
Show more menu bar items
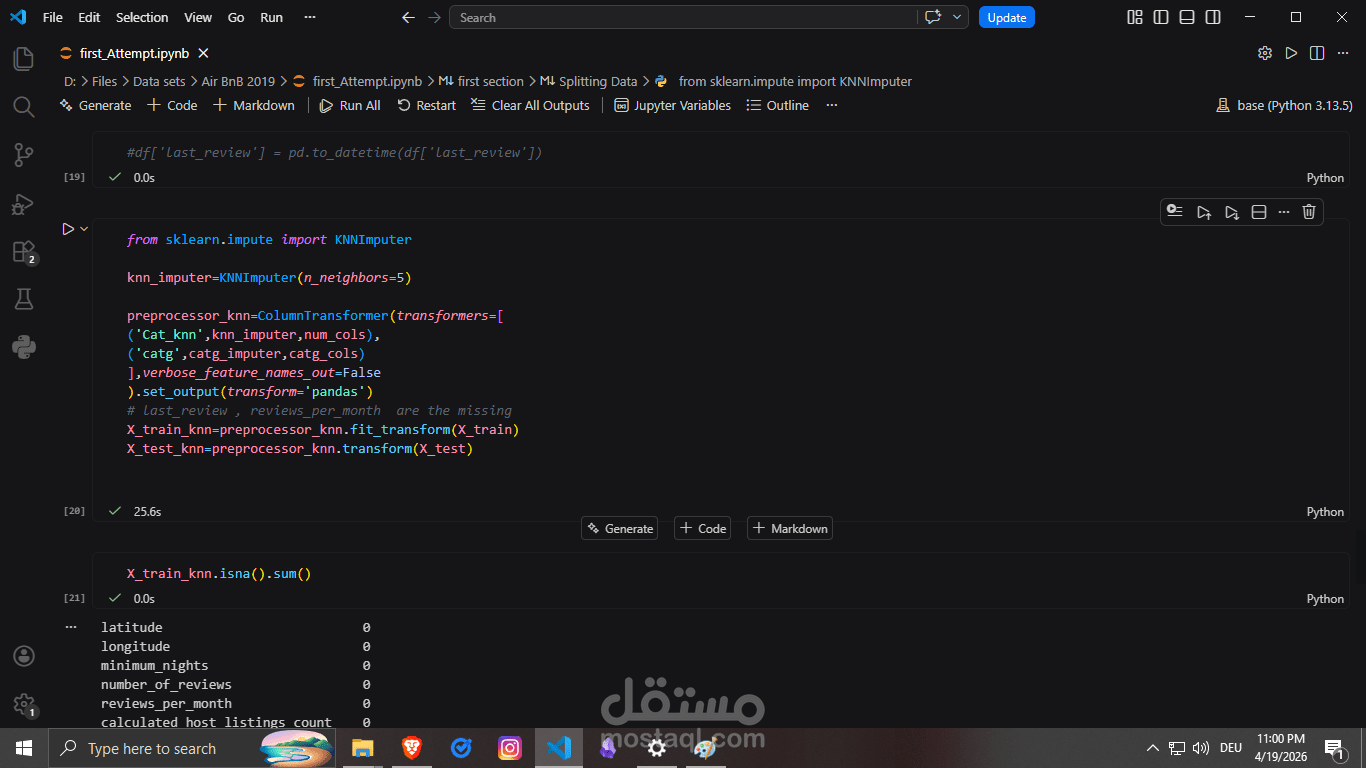[x=309, y=17]
